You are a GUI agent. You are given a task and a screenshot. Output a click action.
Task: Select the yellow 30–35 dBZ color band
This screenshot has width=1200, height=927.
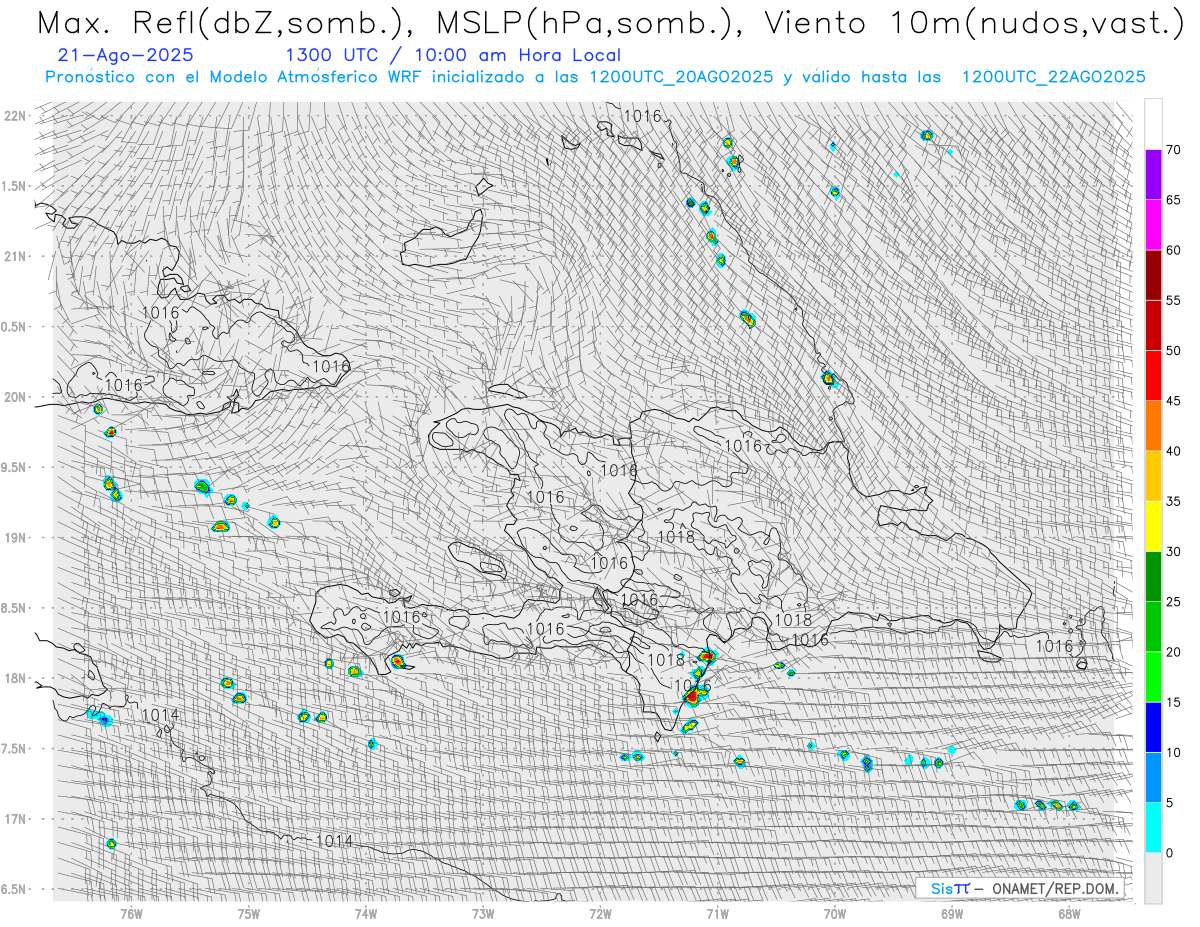click(x=1153, y=526)
